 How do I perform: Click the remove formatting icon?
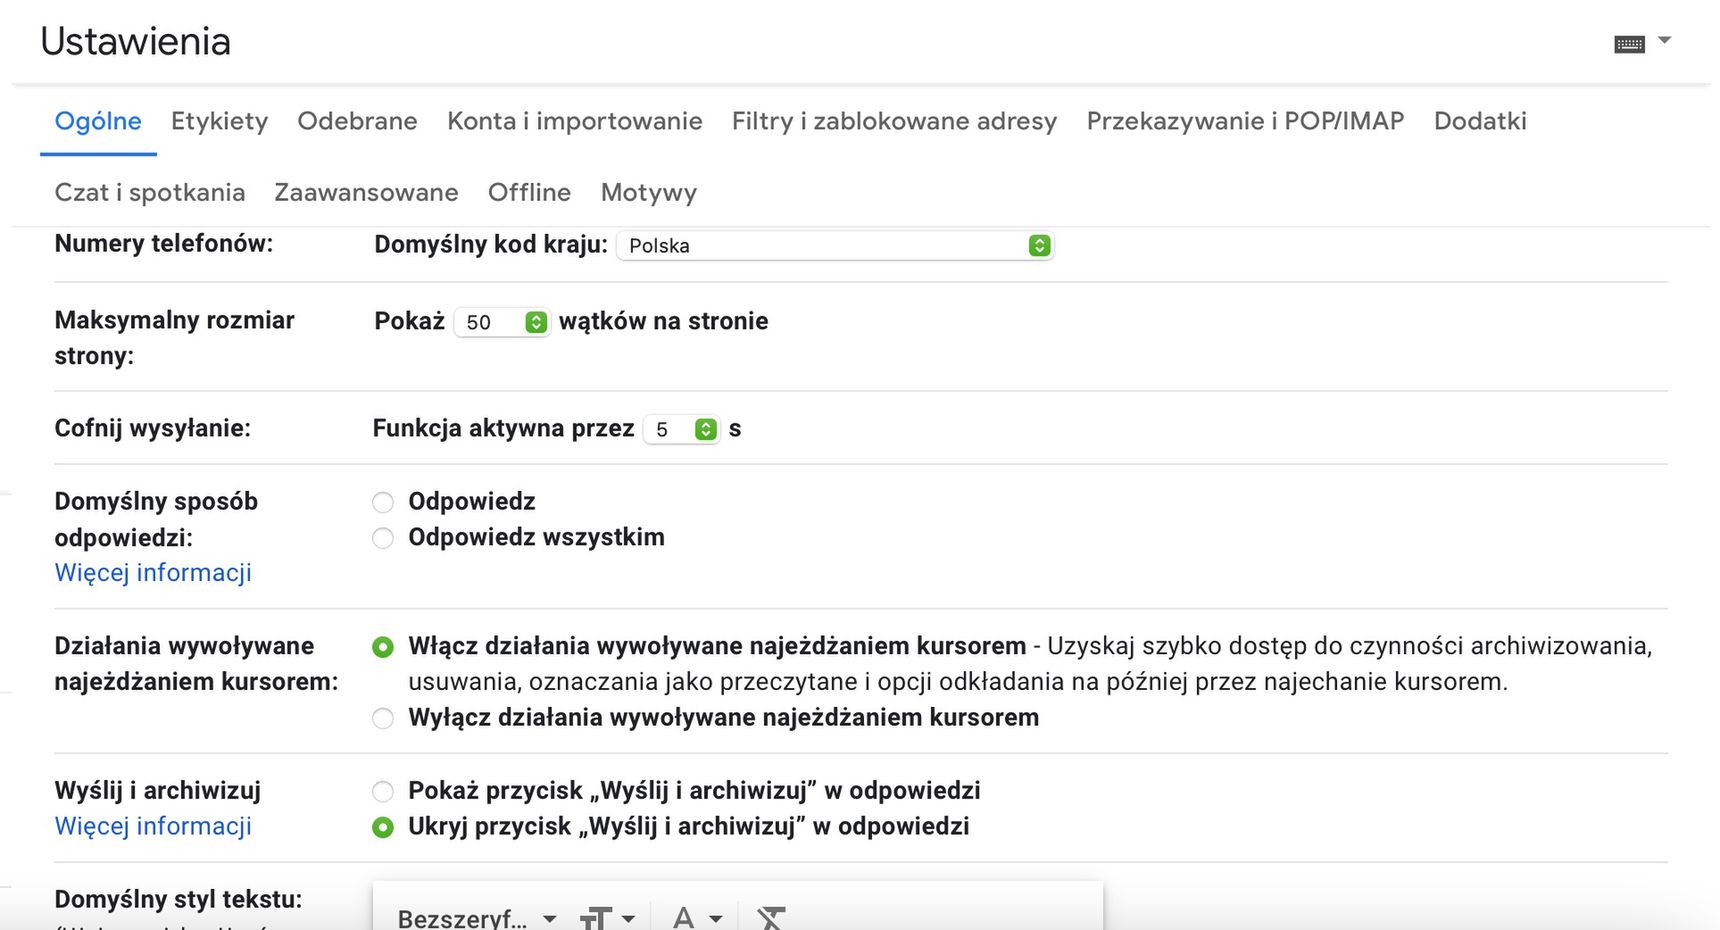(x=771, y=918)
